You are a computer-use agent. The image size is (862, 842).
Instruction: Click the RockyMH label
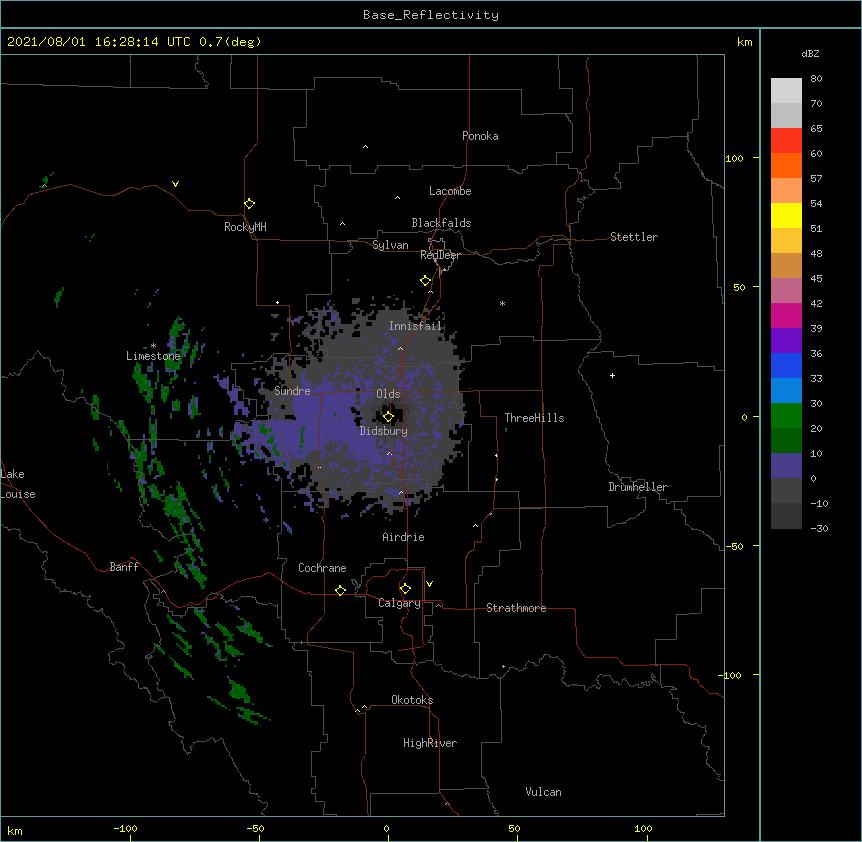pyautogui.click(x=245, y=227)
